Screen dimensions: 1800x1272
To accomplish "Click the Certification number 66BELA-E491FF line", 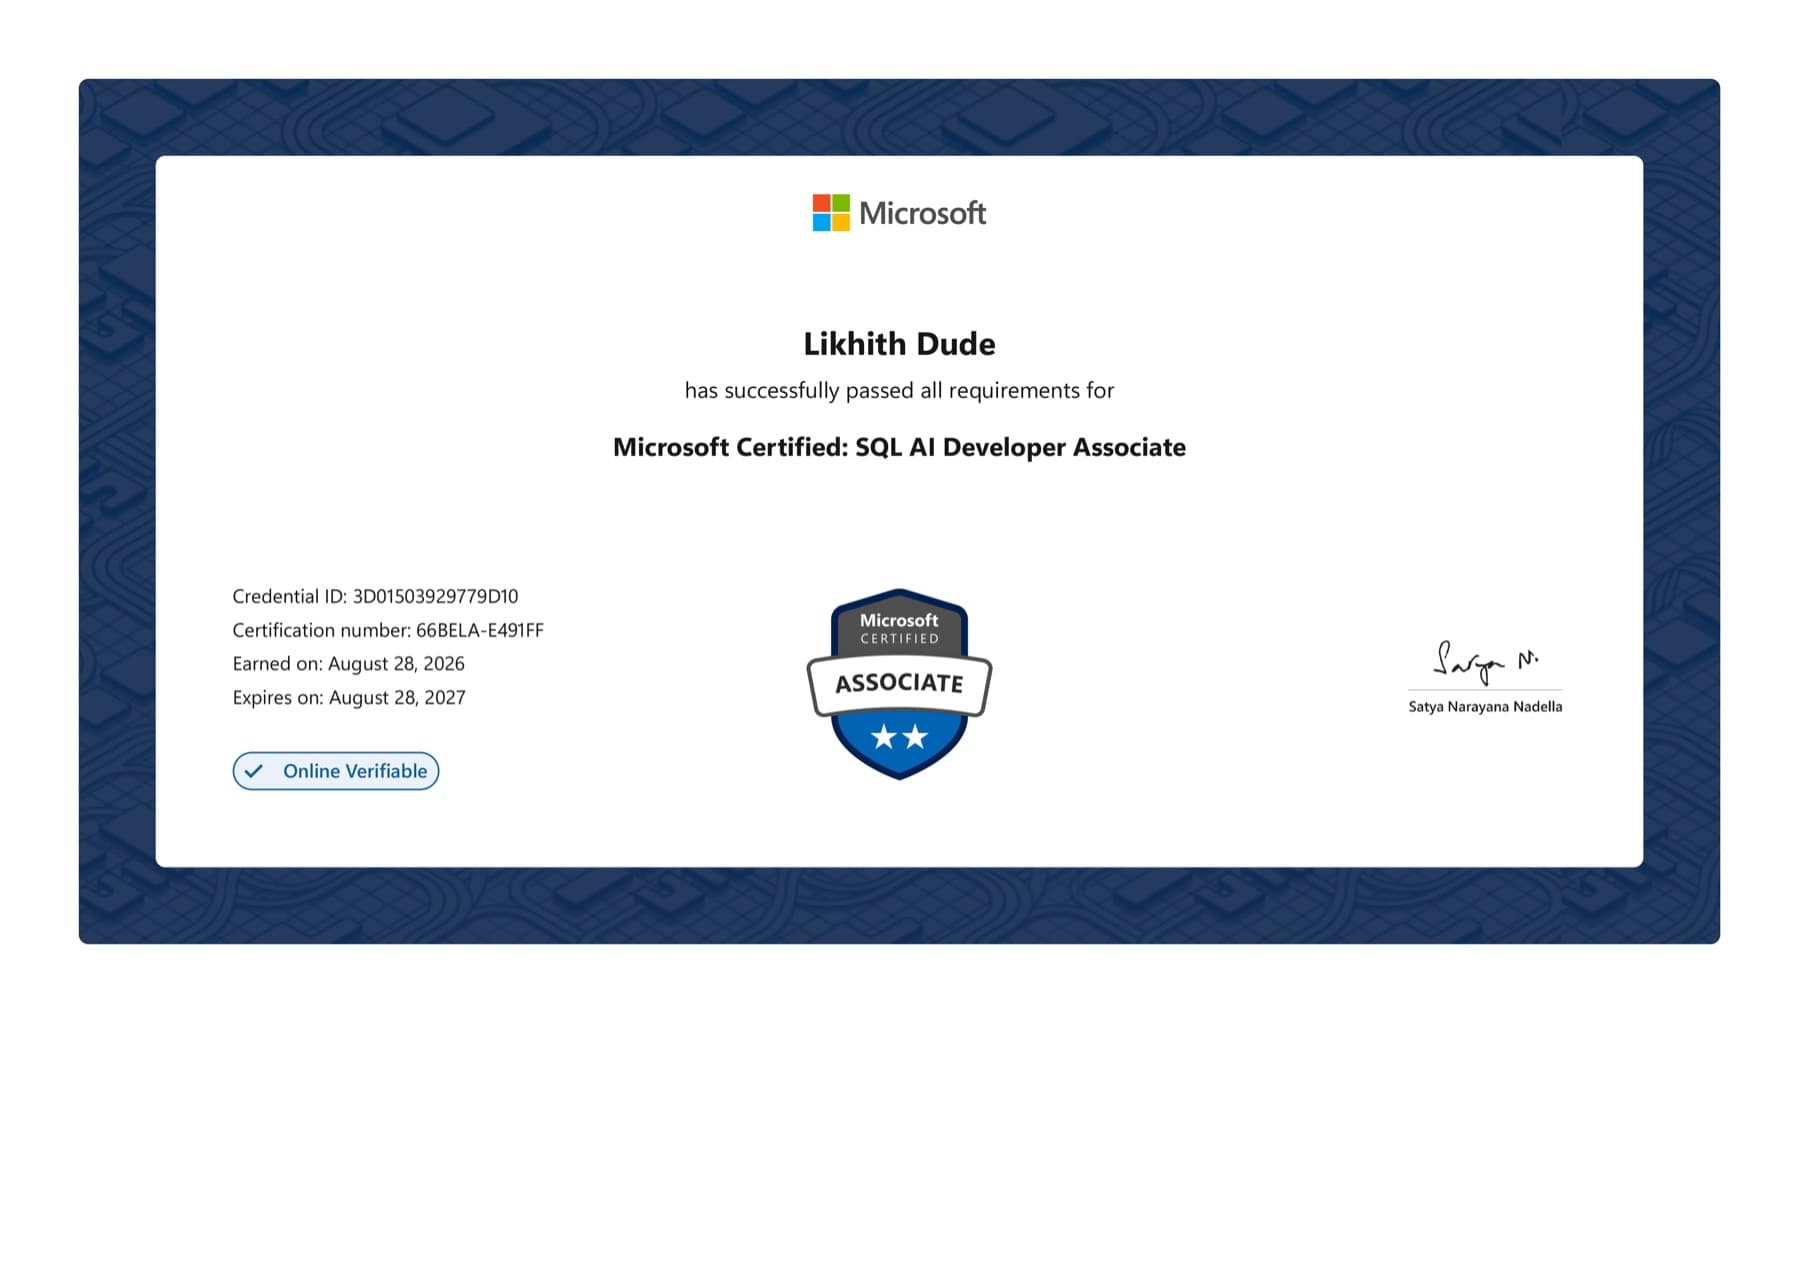I will (x=388, y=630).
